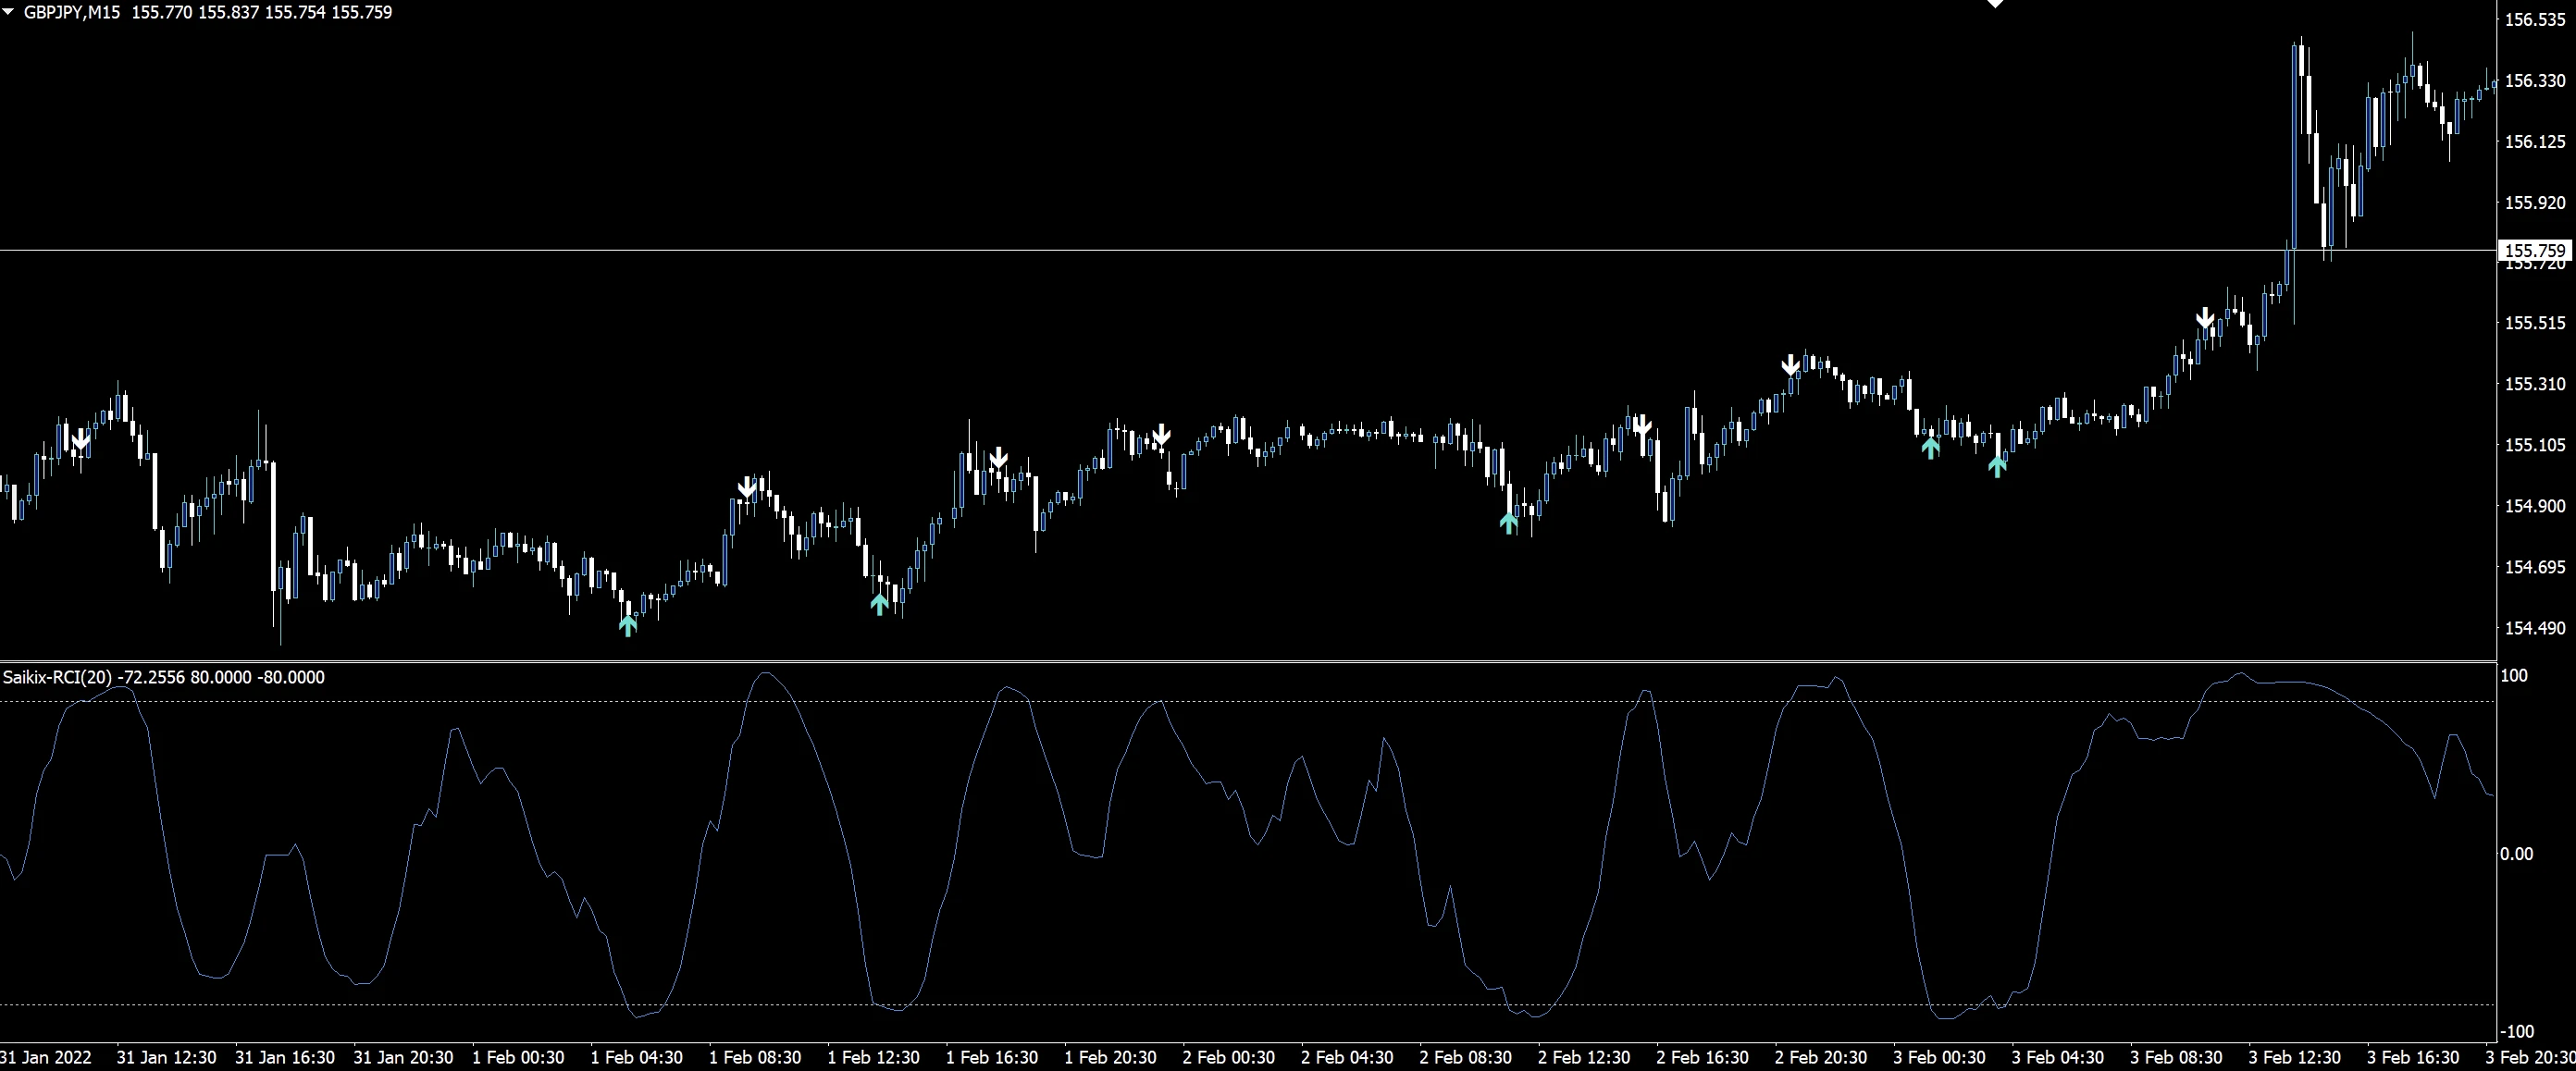Select the white down arrow near 1 Feb 08:30
This screenshot has width=2576, height=1071.
(x=747, y=487)
